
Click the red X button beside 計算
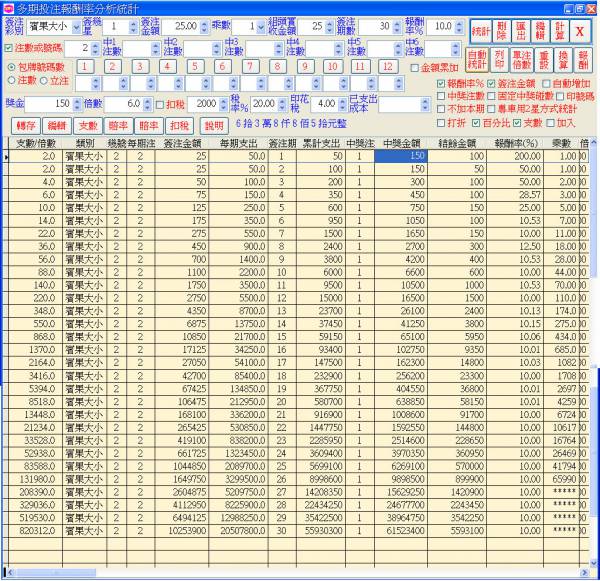[580, 31]
